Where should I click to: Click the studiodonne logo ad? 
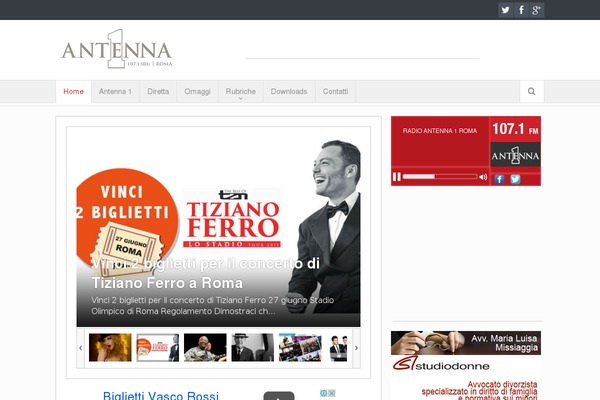click(441, 364)
